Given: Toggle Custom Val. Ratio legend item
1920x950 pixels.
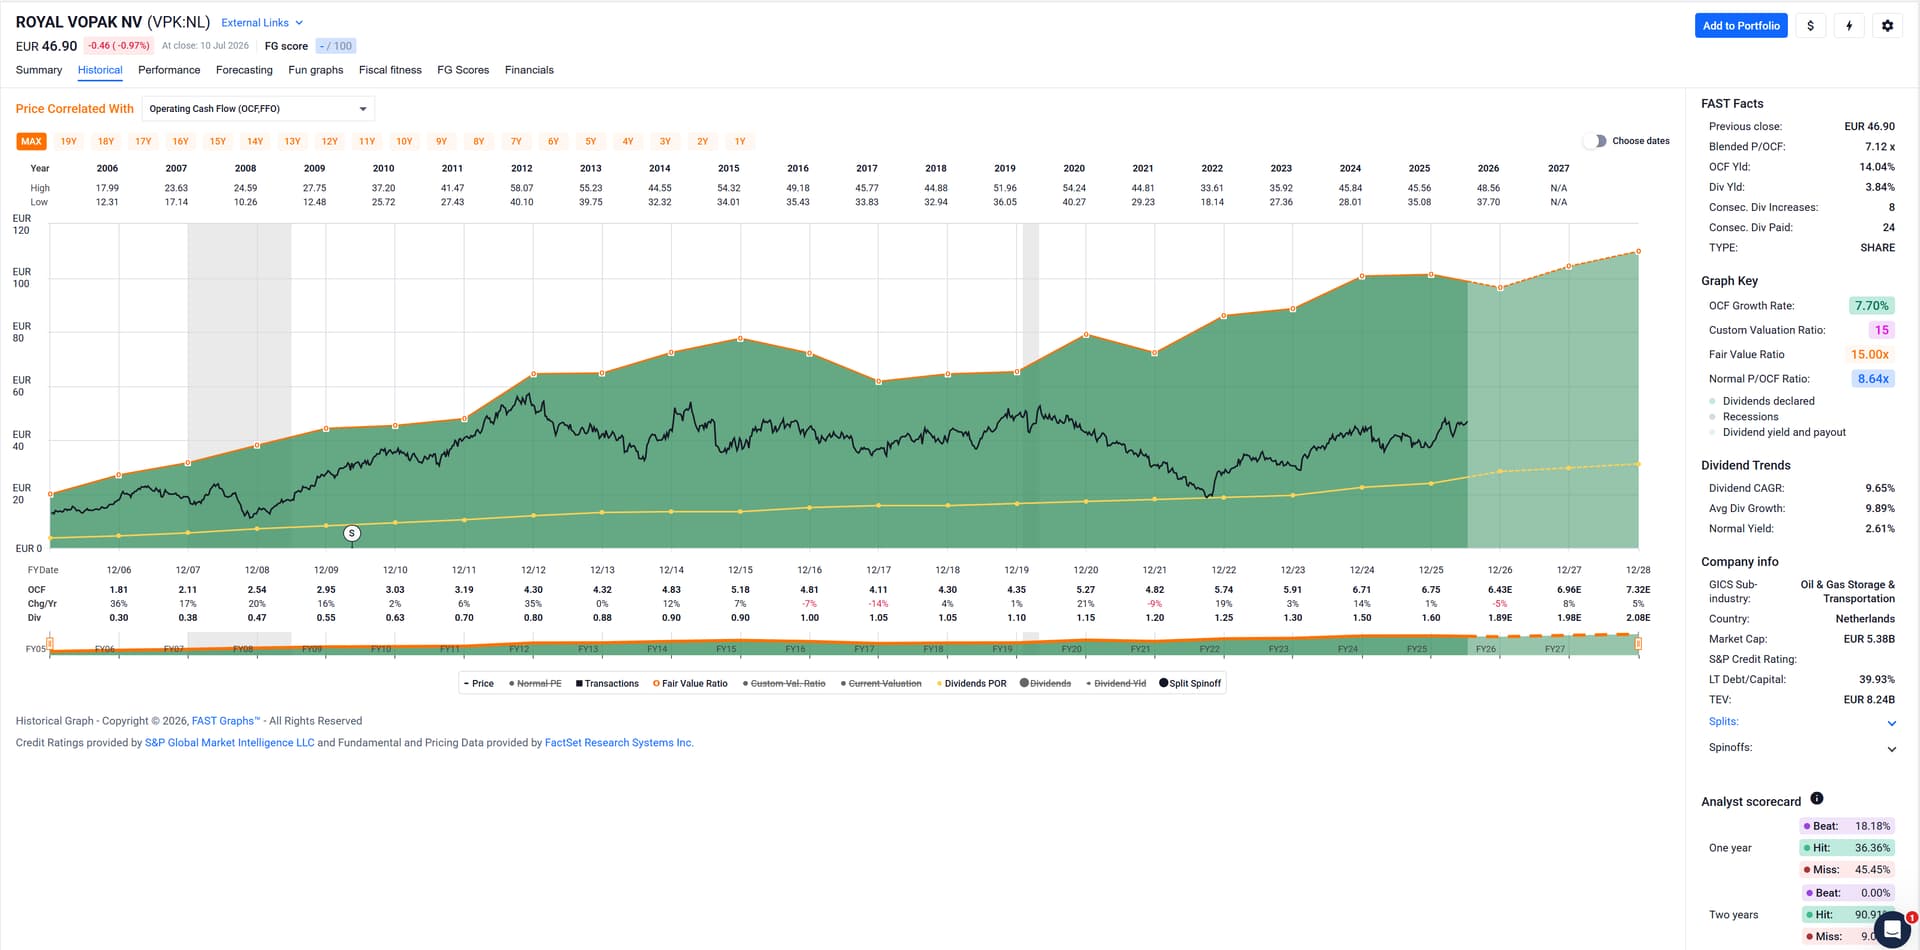Looking at the screenshot, I should tap(784, 684).
